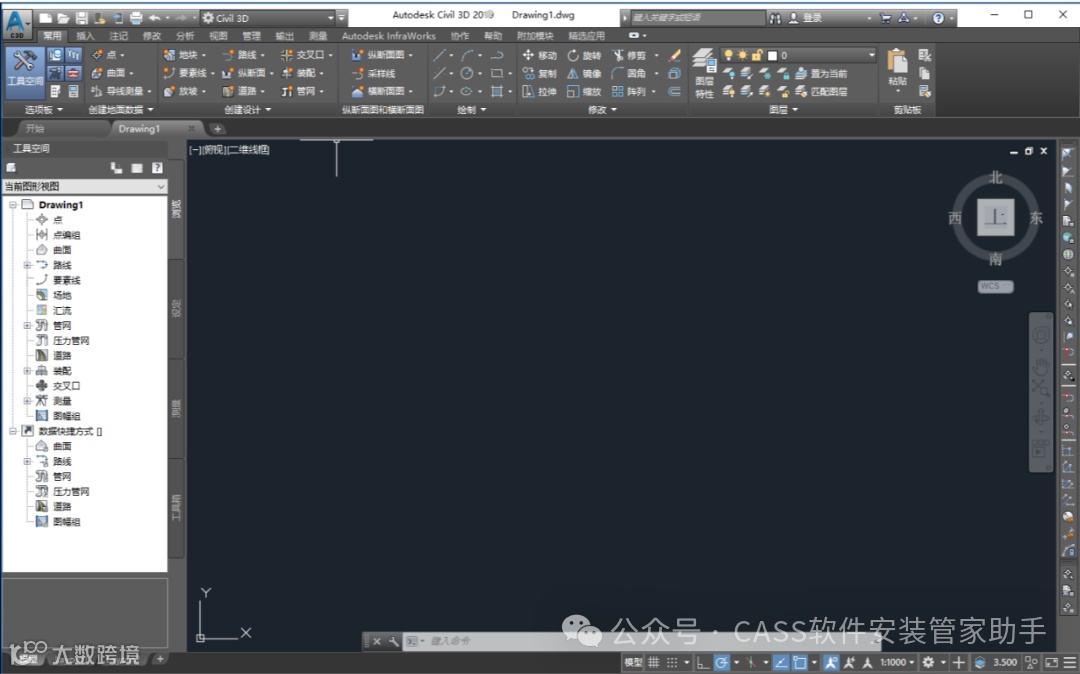Collapse the Drawing1 tree node

coord(12,205)
